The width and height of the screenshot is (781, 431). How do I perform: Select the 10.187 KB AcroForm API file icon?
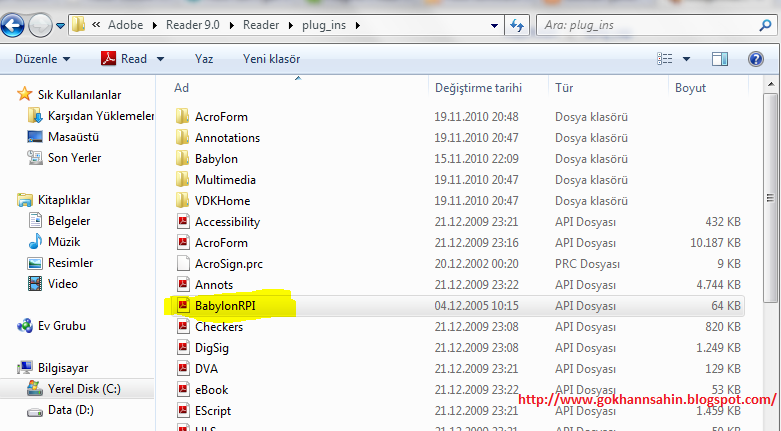183,242
